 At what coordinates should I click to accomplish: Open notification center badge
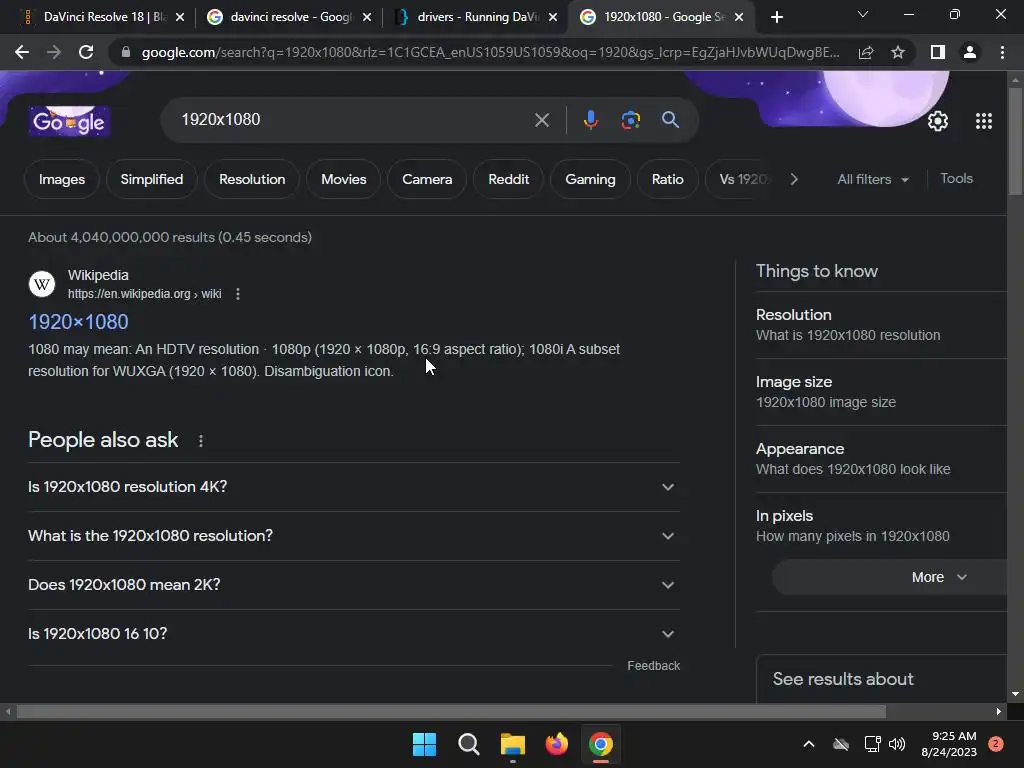[x=996, y=744]
